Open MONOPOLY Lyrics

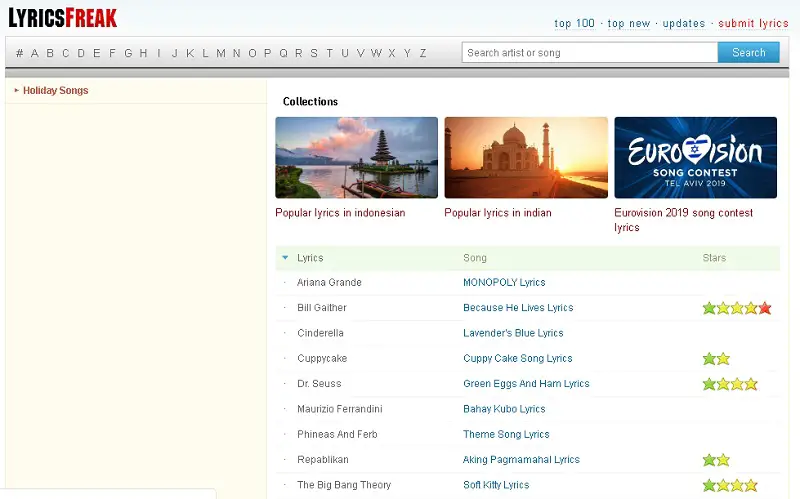(504, 283)
